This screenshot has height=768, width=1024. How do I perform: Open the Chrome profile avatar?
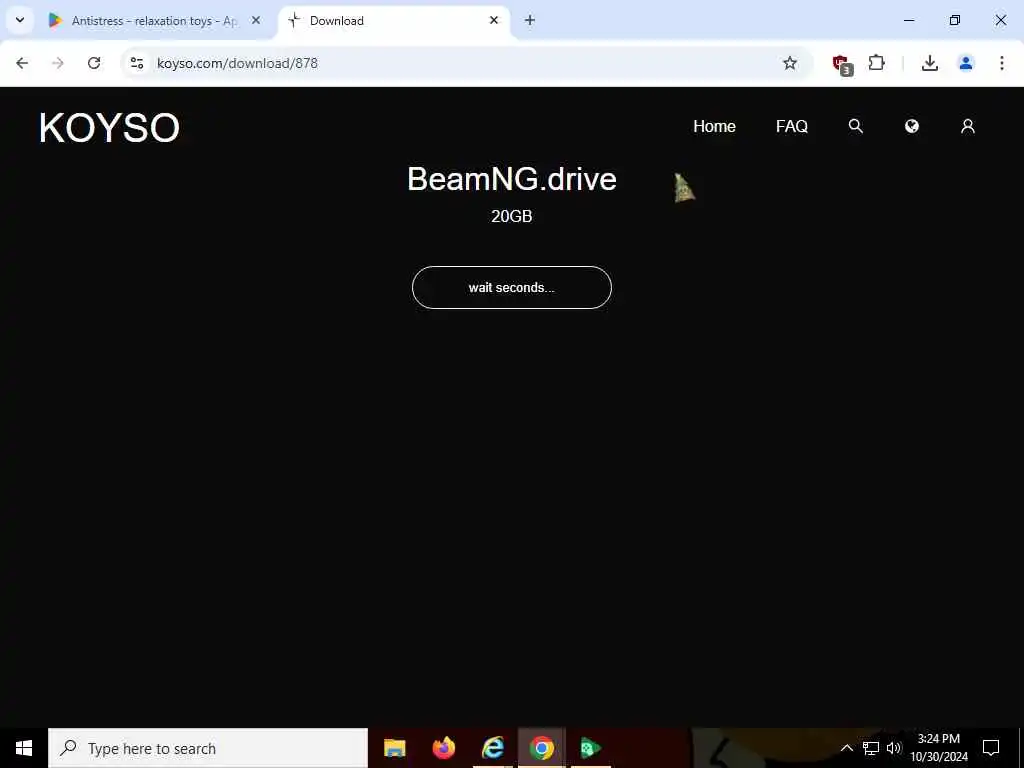(966, 63)
